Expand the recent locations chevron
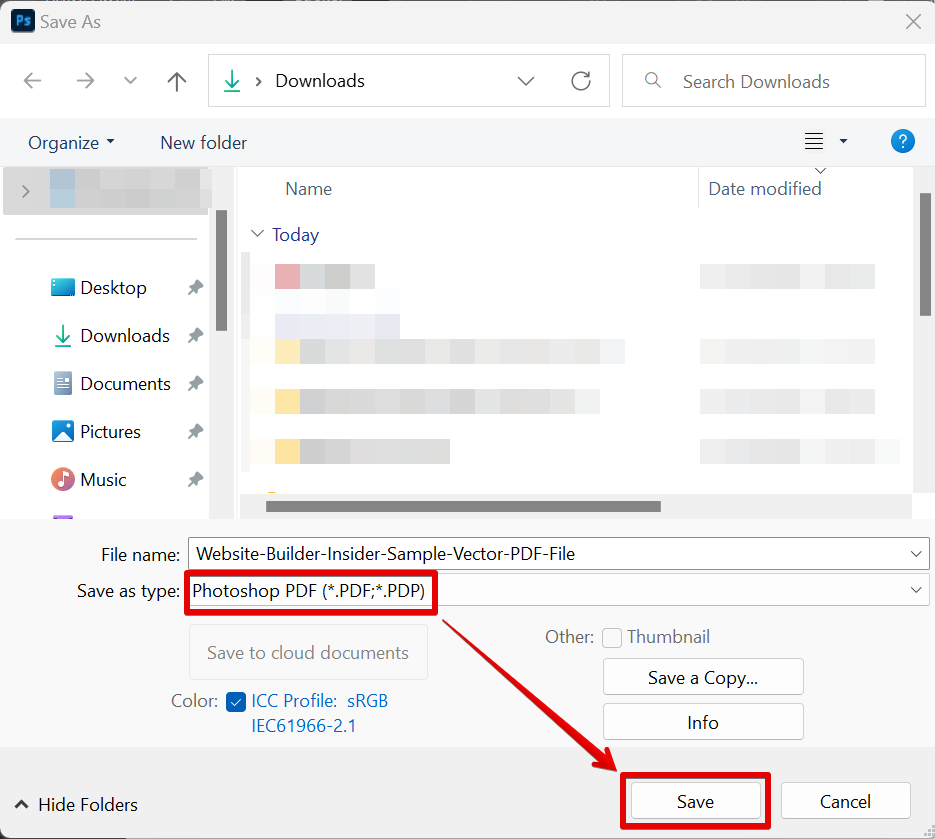Image resolution: width=935 pixels, height=839 pixels. pyautogui.click(x=130, y=81)
